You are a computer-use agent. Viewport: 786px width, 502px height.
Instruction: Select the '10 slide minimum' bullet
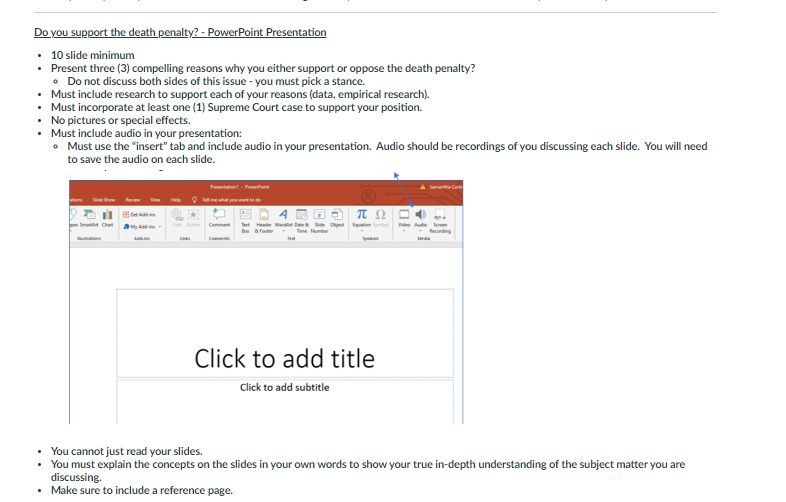tap(93, 55)
